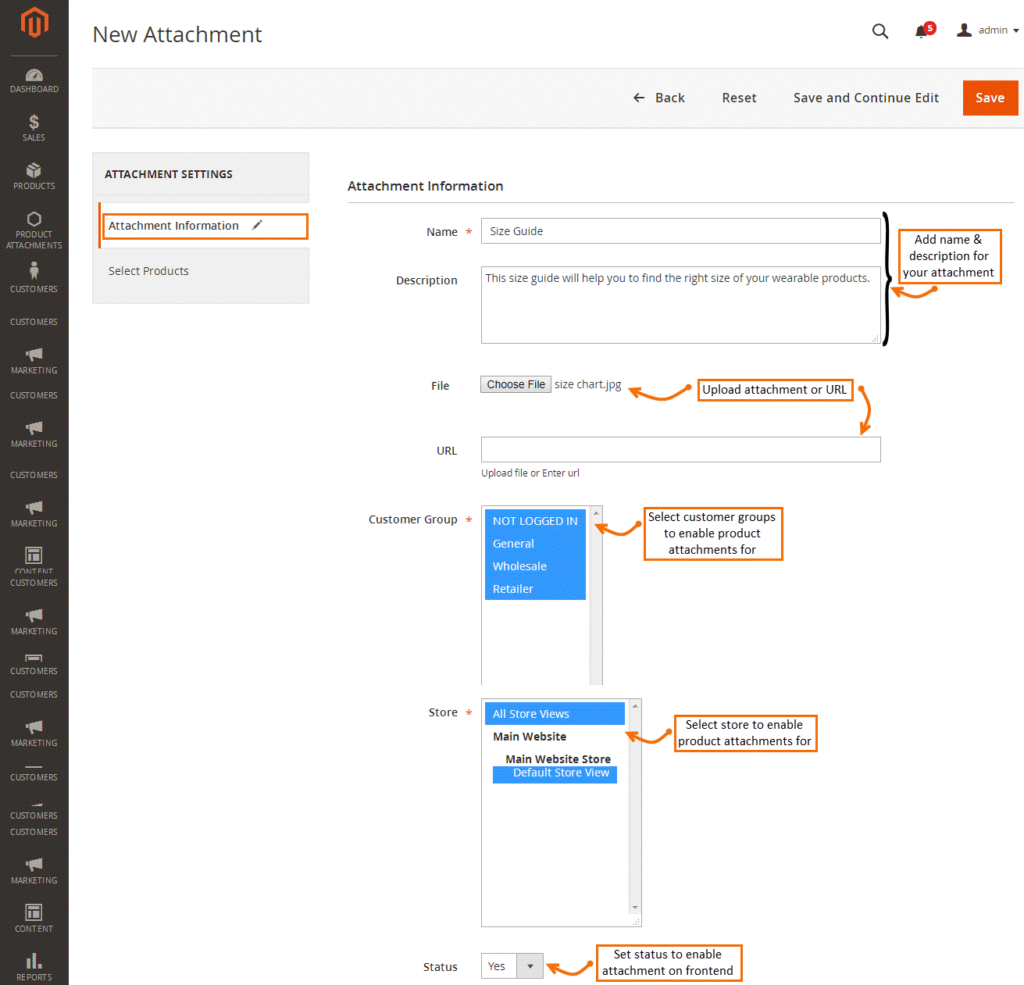This screenshot has width=1024, height=985.
Task: Open the Sales section
Action: [34, 127]
